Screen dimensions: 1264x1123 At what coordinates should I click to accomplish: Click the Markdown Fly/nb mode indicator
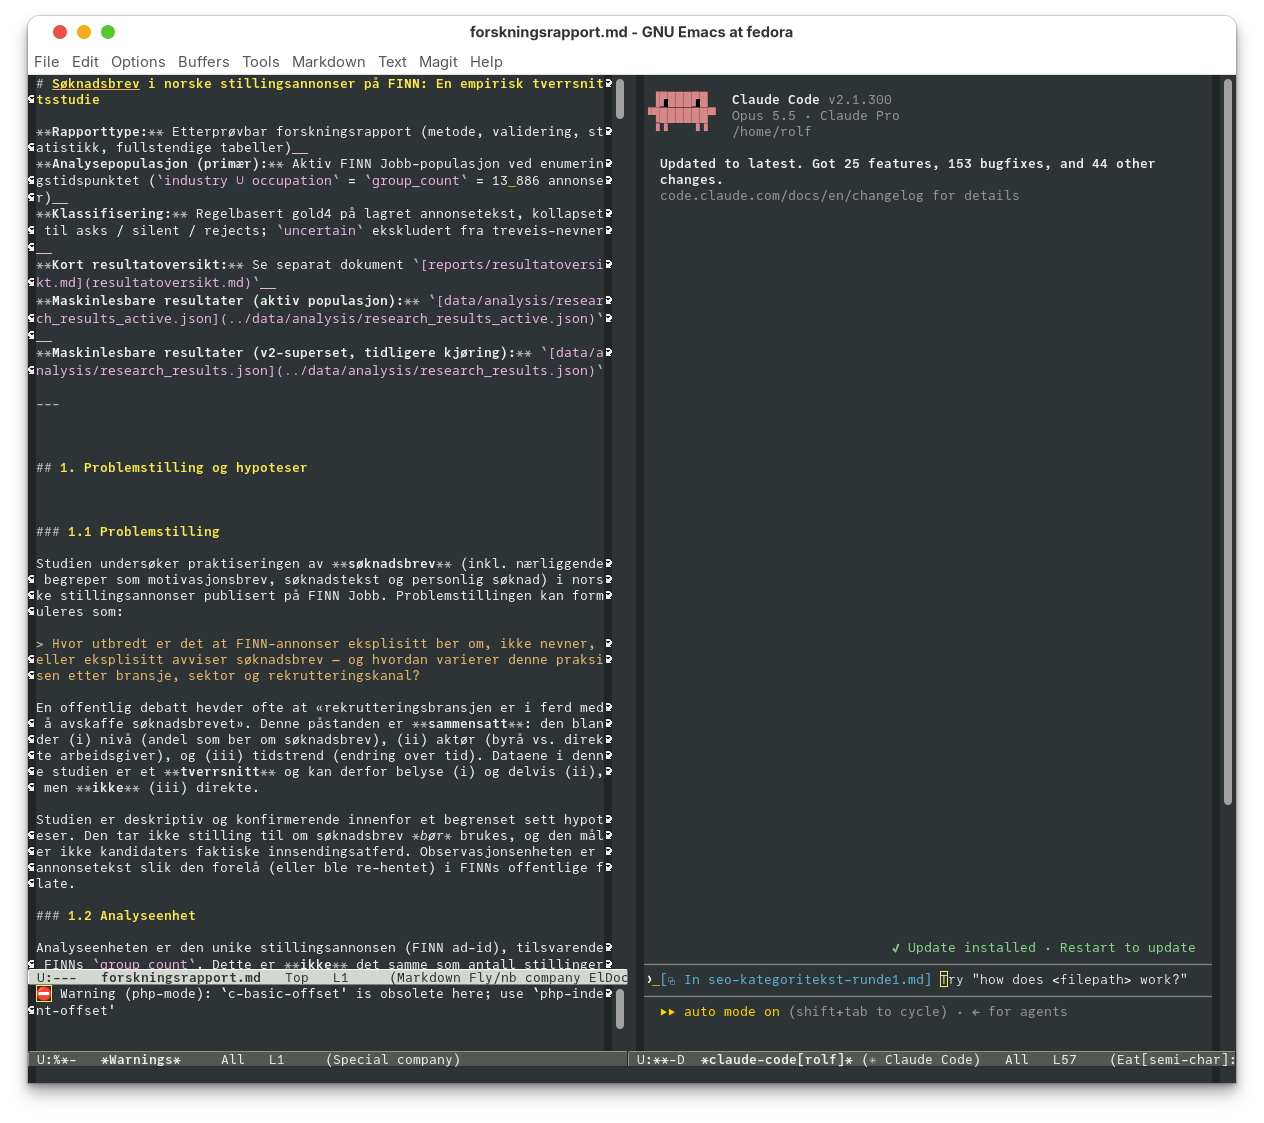(455, 978)
